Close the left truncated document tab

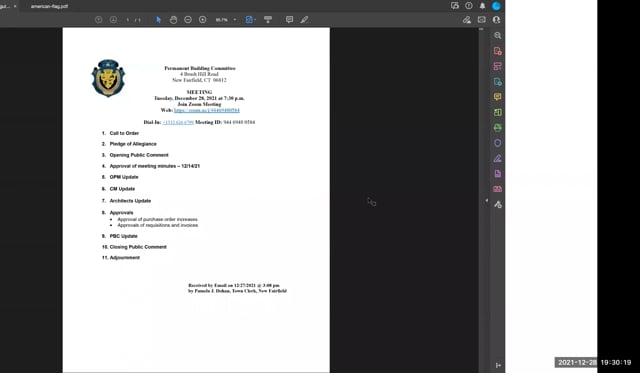tap(15, 6)
